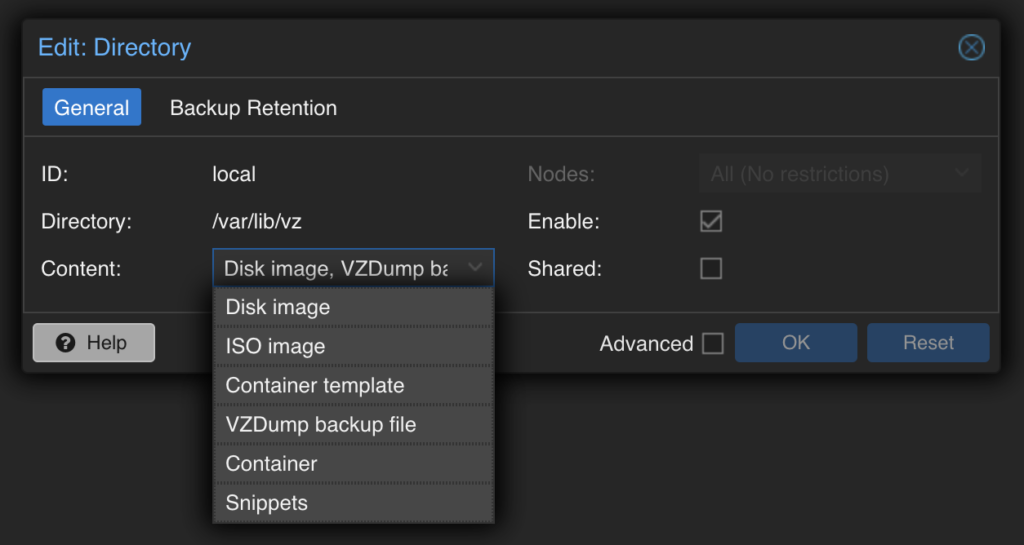
Task: Switch to the Backup Retention tab
Action: click(x=253, y=108)
